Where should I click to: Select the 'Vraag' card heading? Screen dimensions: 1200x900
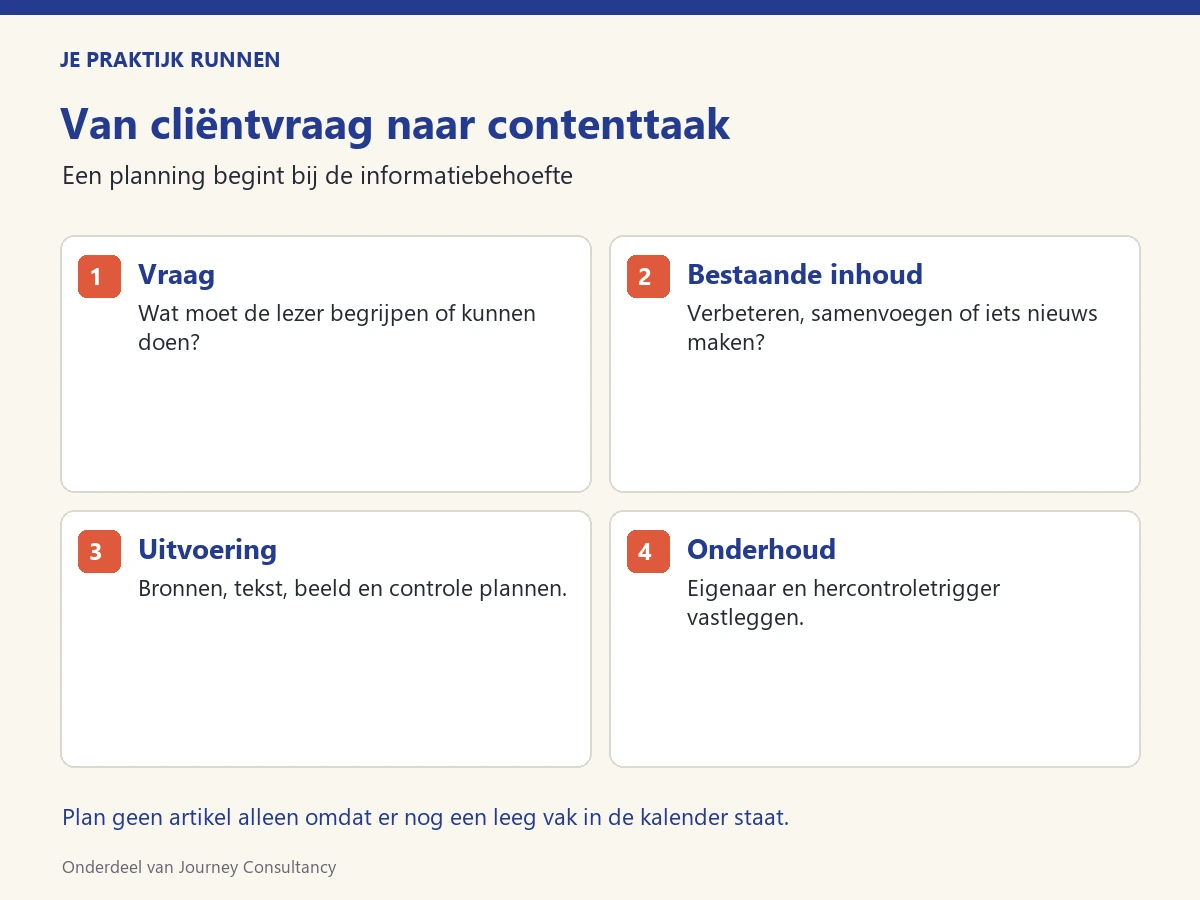pos(176,275)
